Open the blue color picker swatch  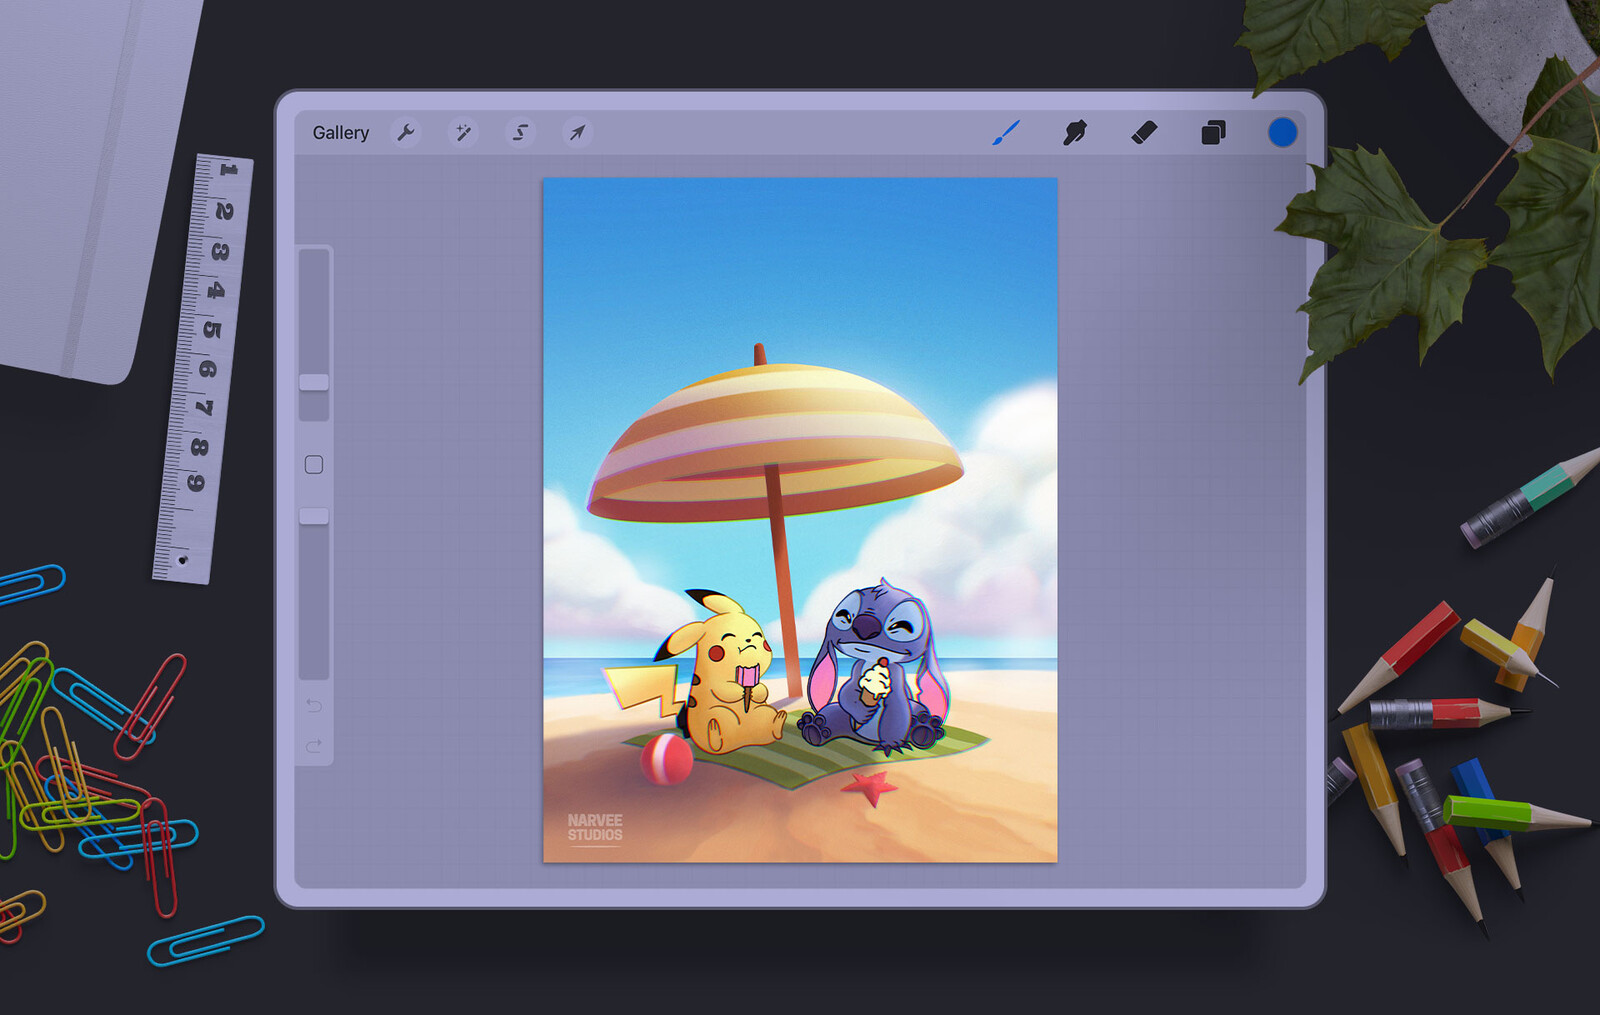[1282, 132]
